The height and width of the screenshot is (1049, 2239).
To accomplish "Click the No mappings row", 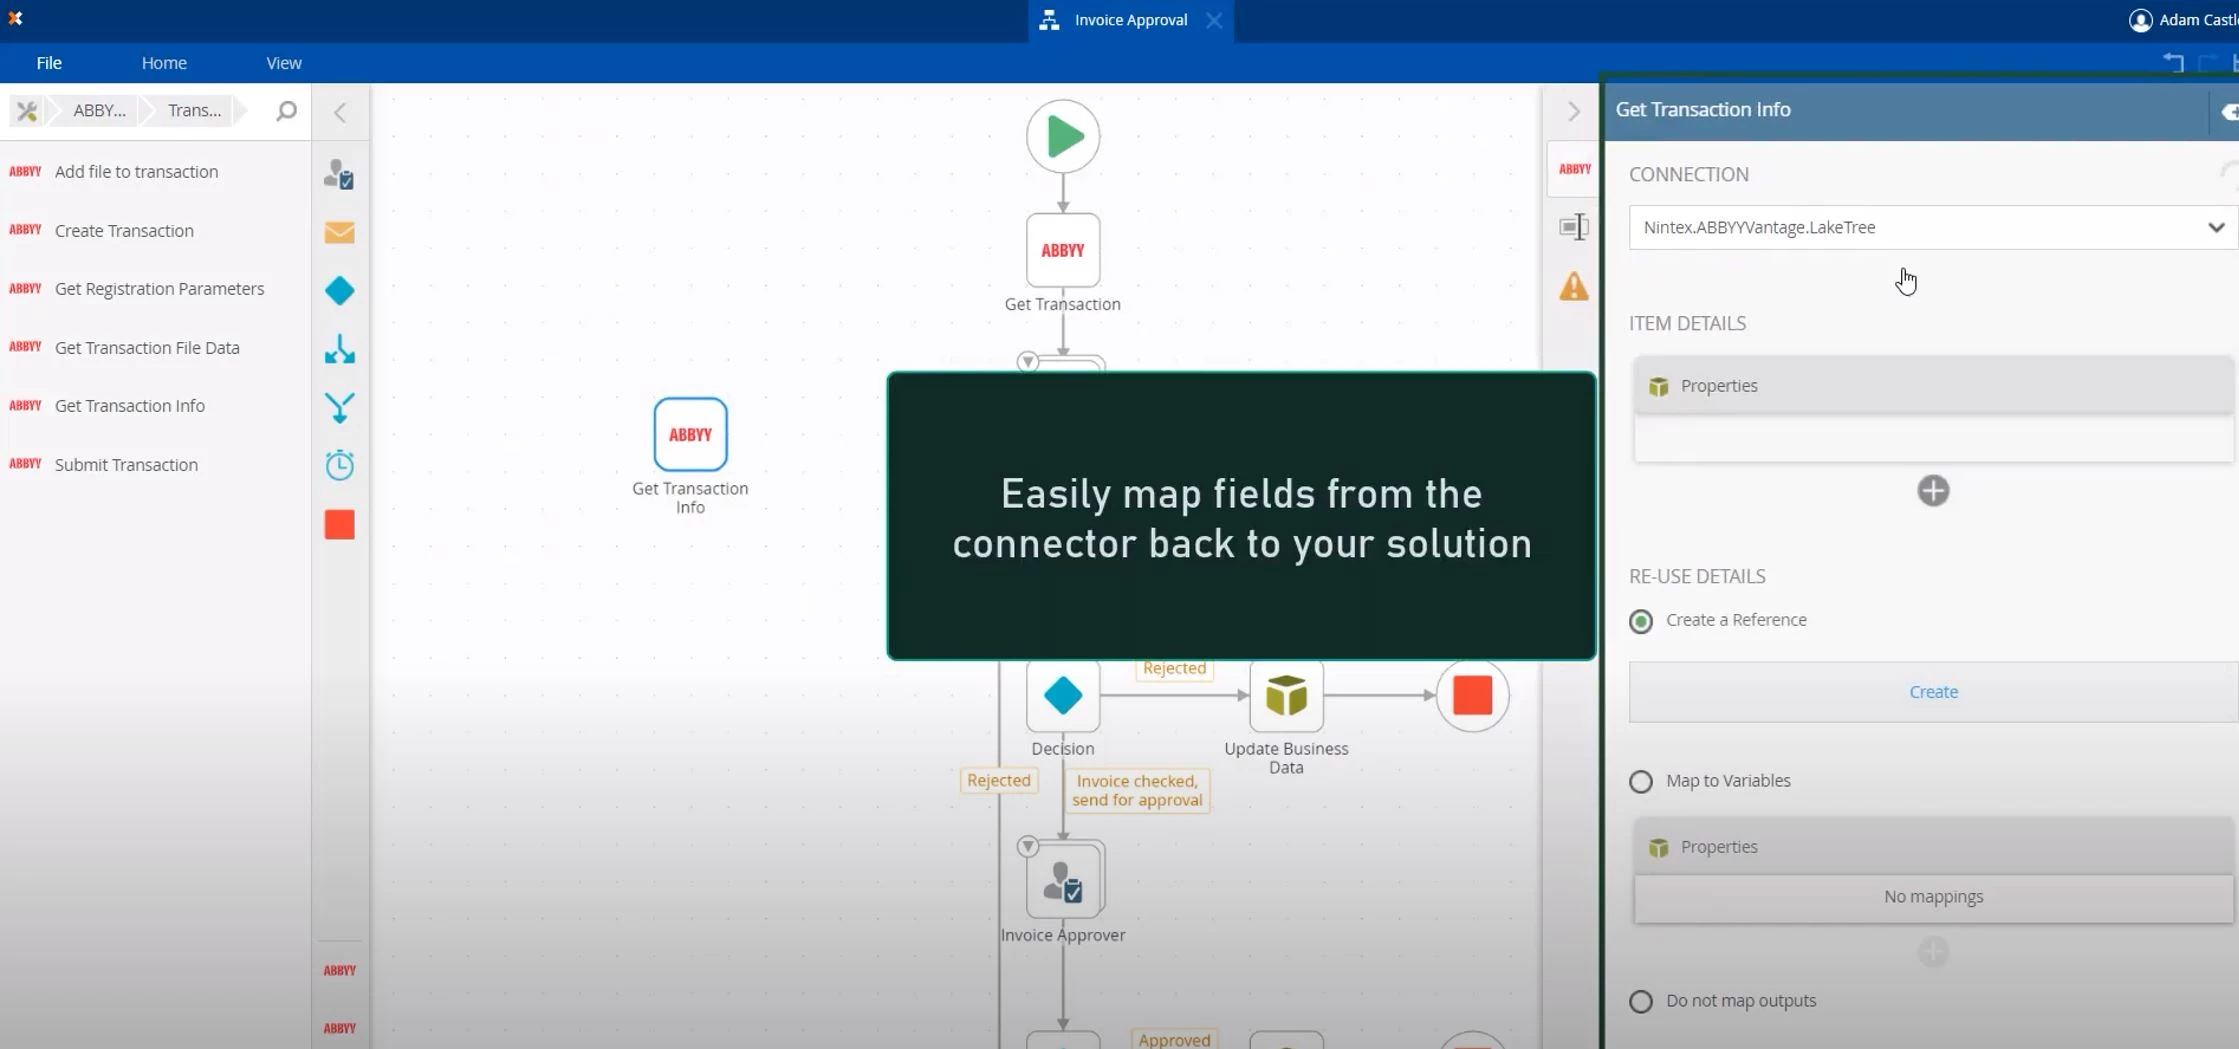I will point(1932,897).
